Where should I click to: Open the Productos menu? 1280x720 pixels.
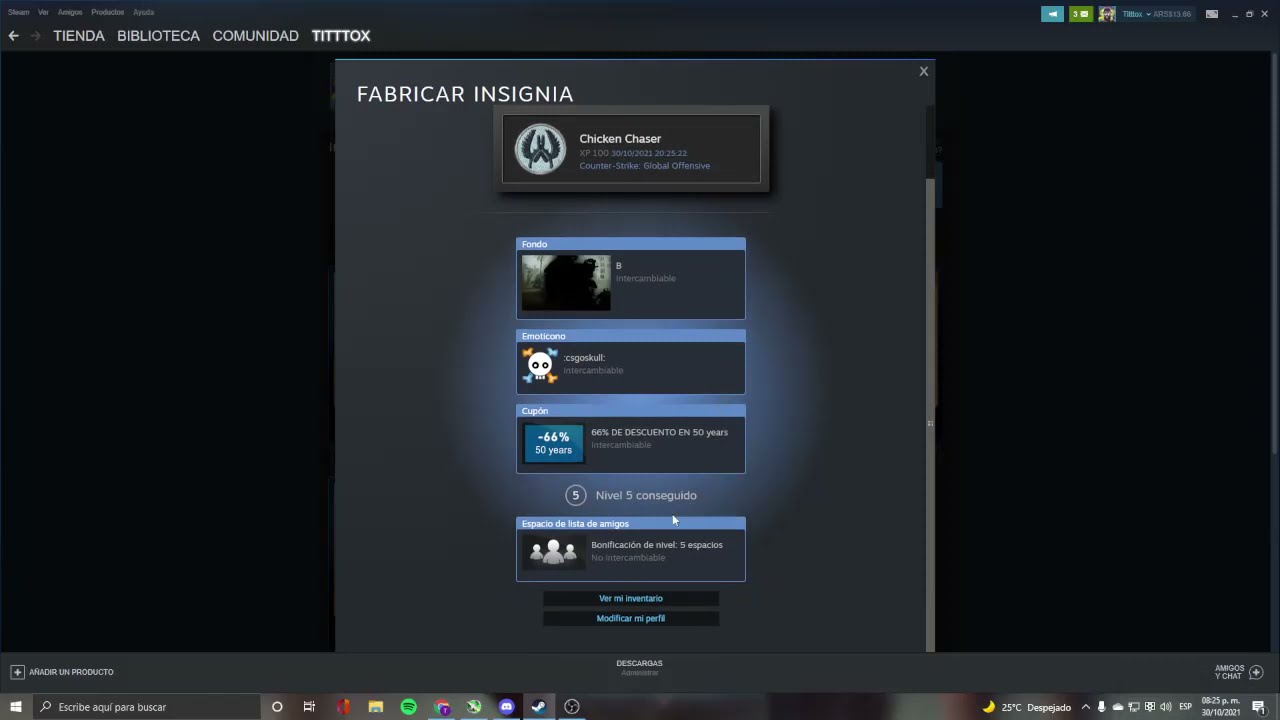[x=108, y=12]
